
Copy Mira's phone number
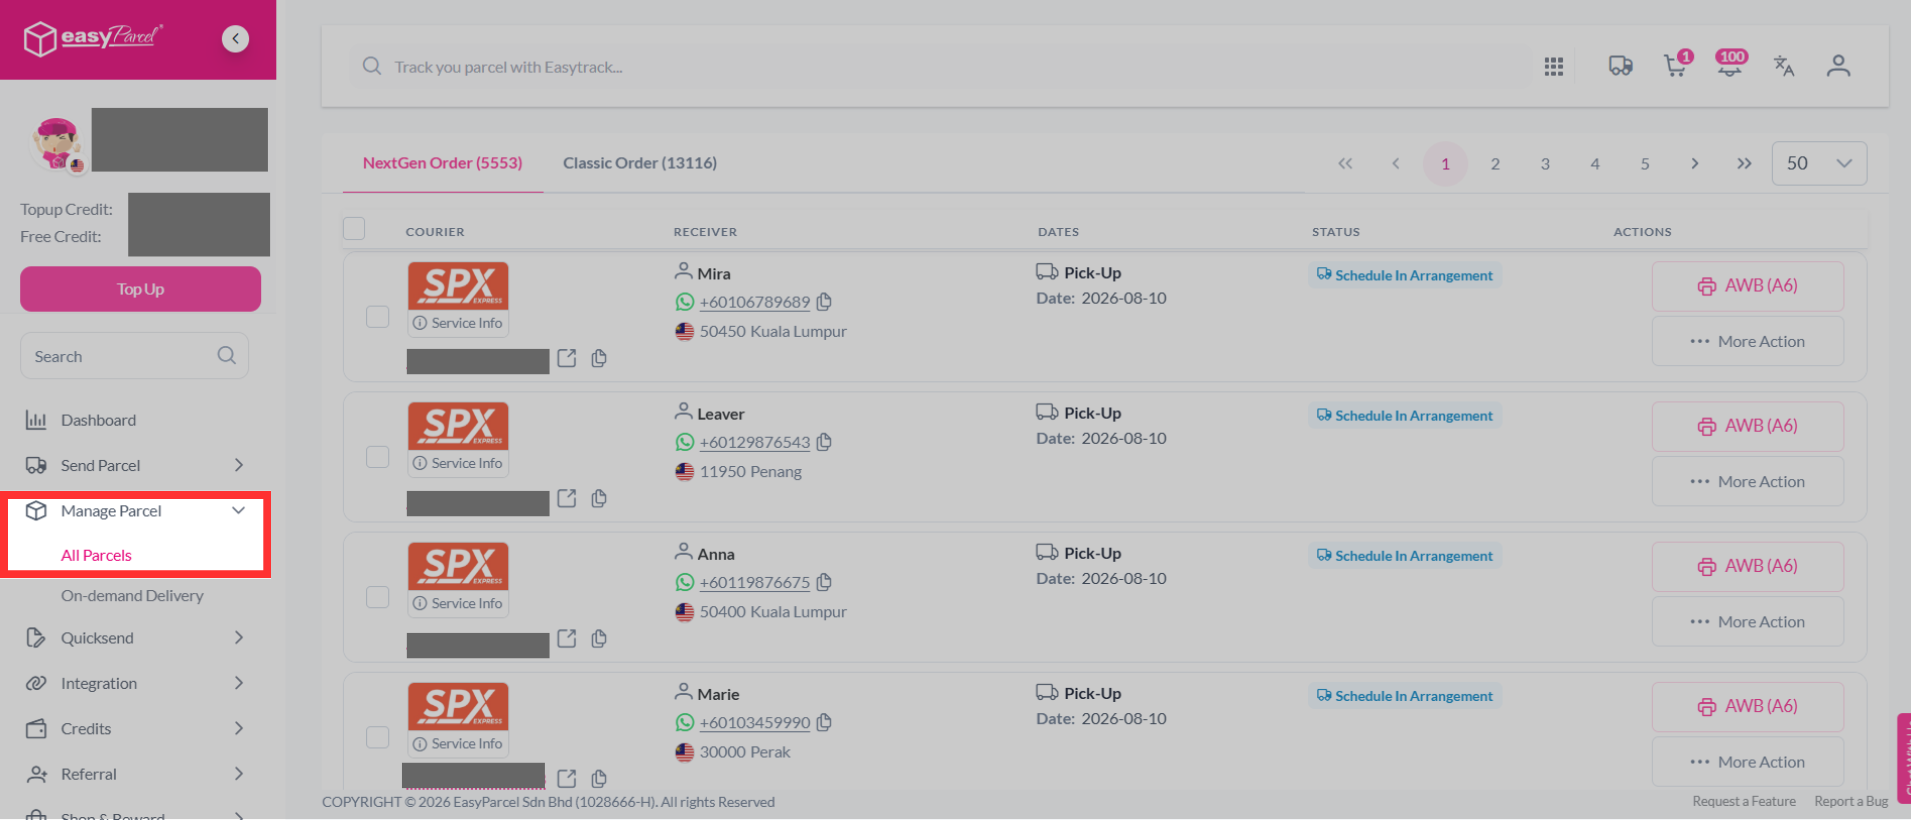pos(824,302)
